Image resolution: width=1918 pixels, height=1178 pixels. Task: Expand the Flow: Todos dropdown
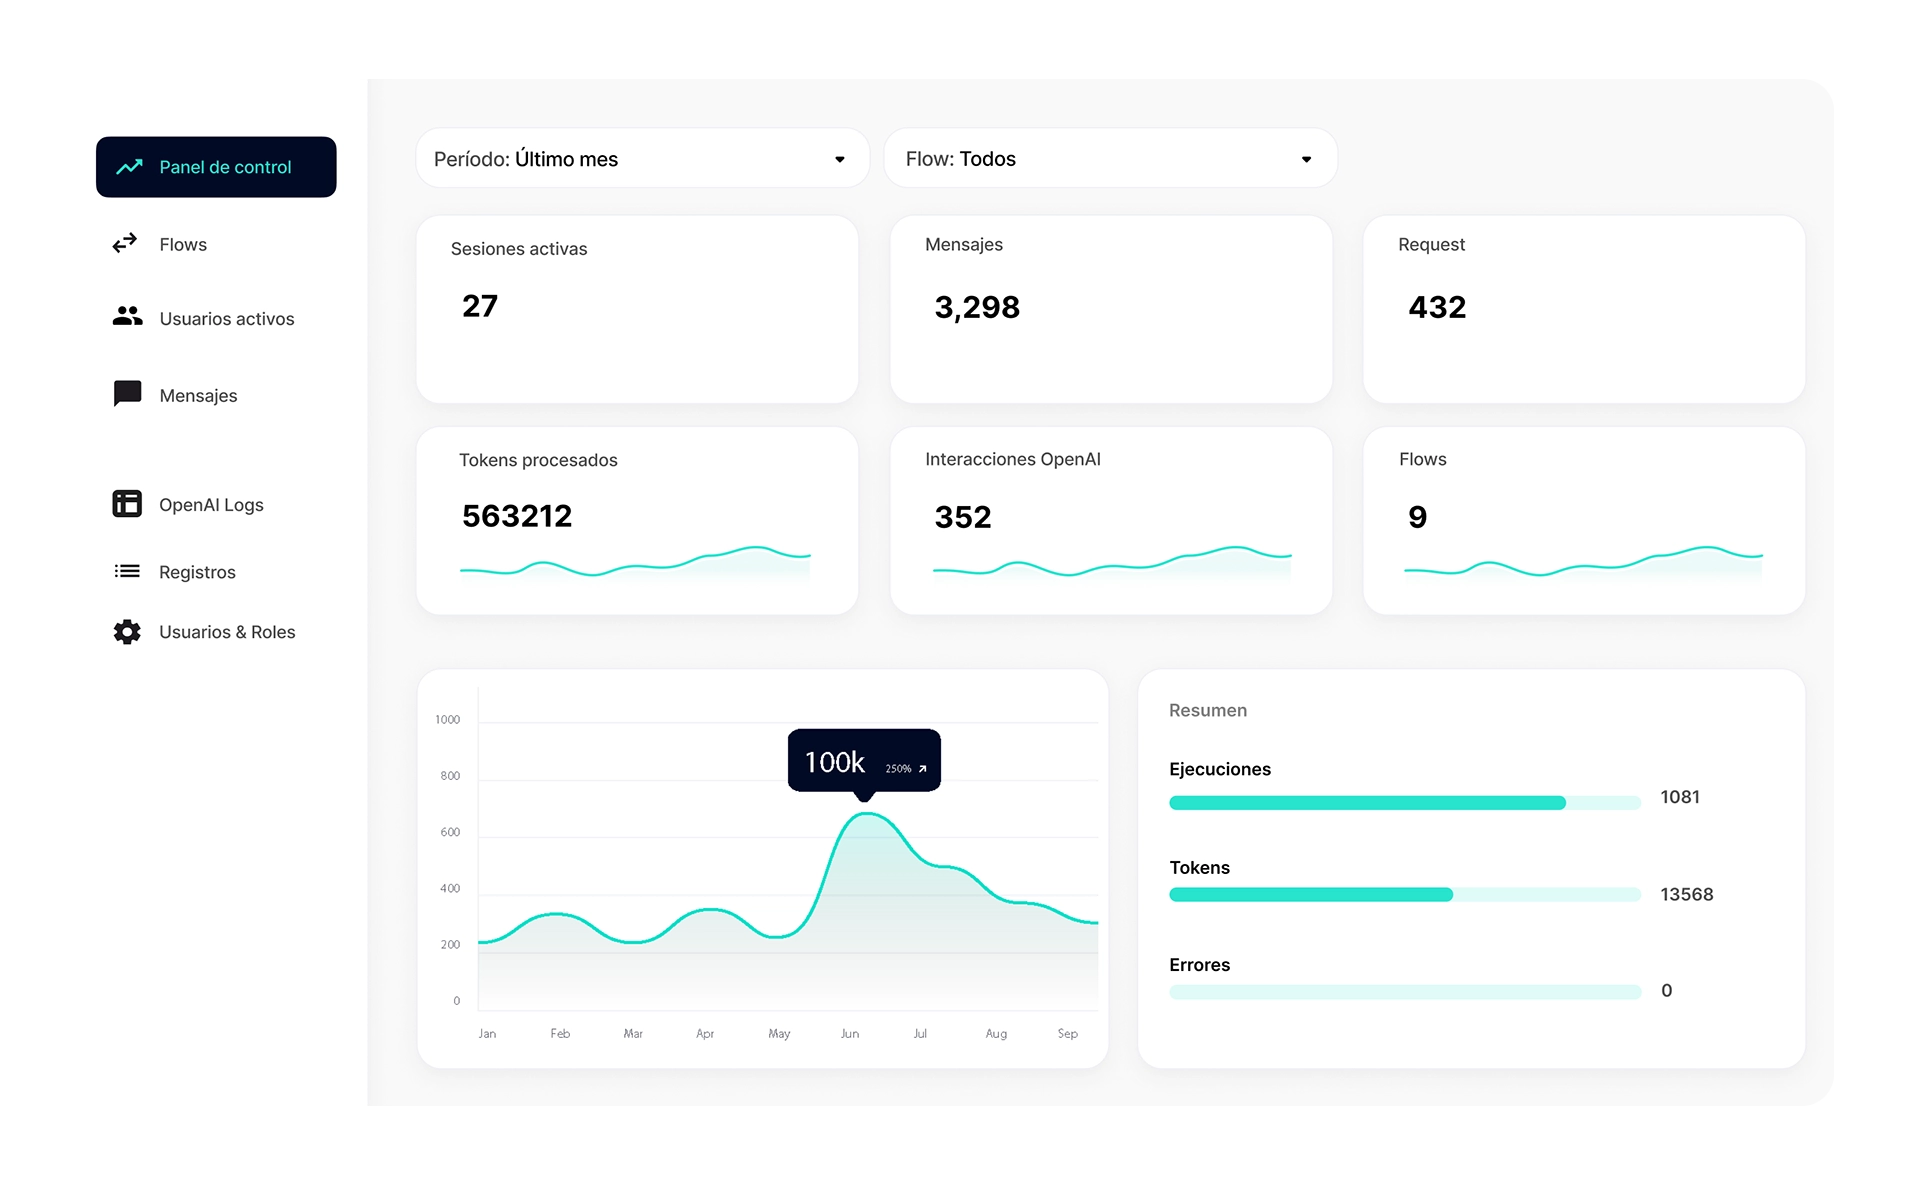[x=1110, y=159]
